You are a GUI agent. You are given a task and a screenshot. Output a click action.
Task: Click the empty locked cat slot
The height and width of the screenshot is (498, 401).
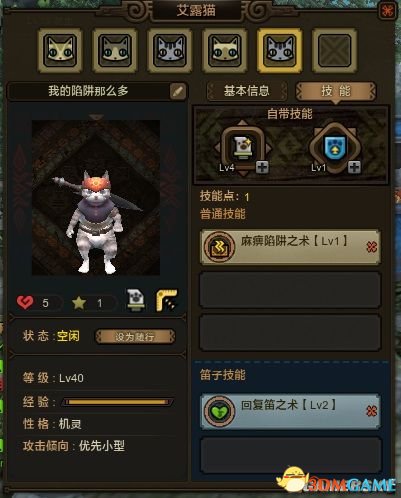334,51
